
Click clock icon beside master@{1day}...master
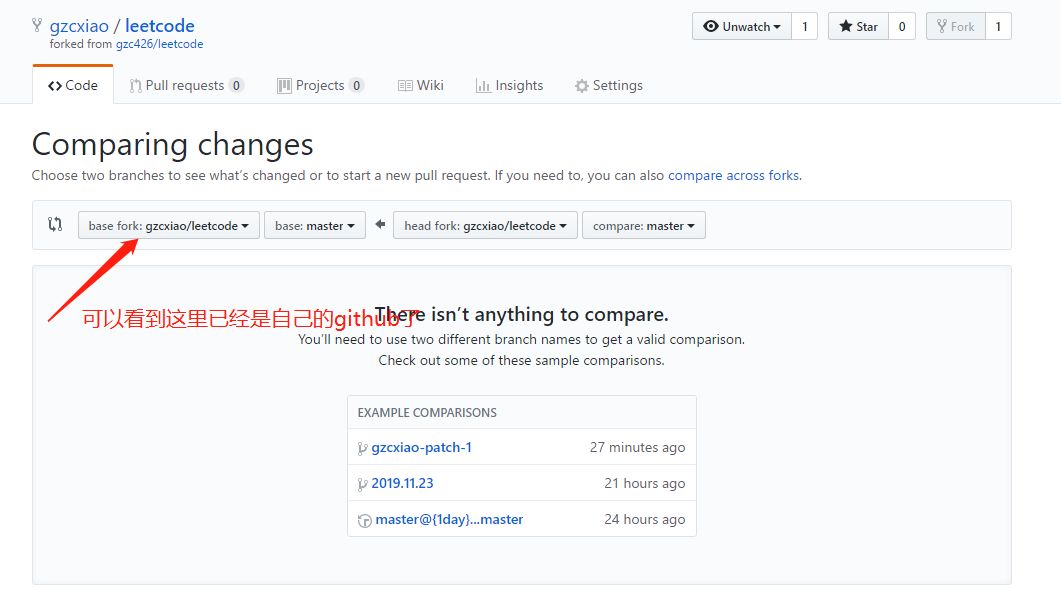tap(365, 521)
